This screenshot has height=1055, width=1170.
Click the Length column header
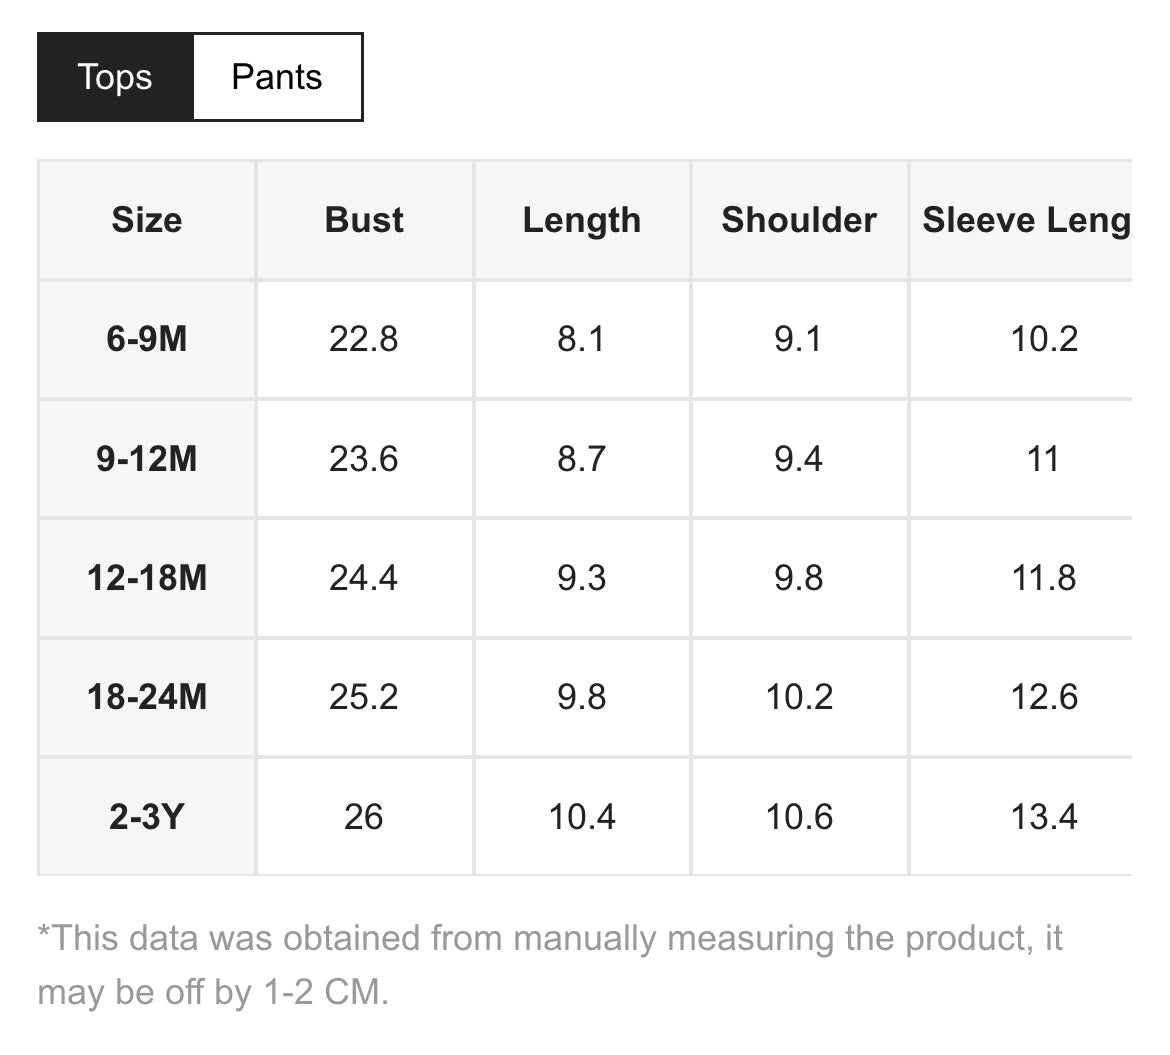(x=582, y=220)
